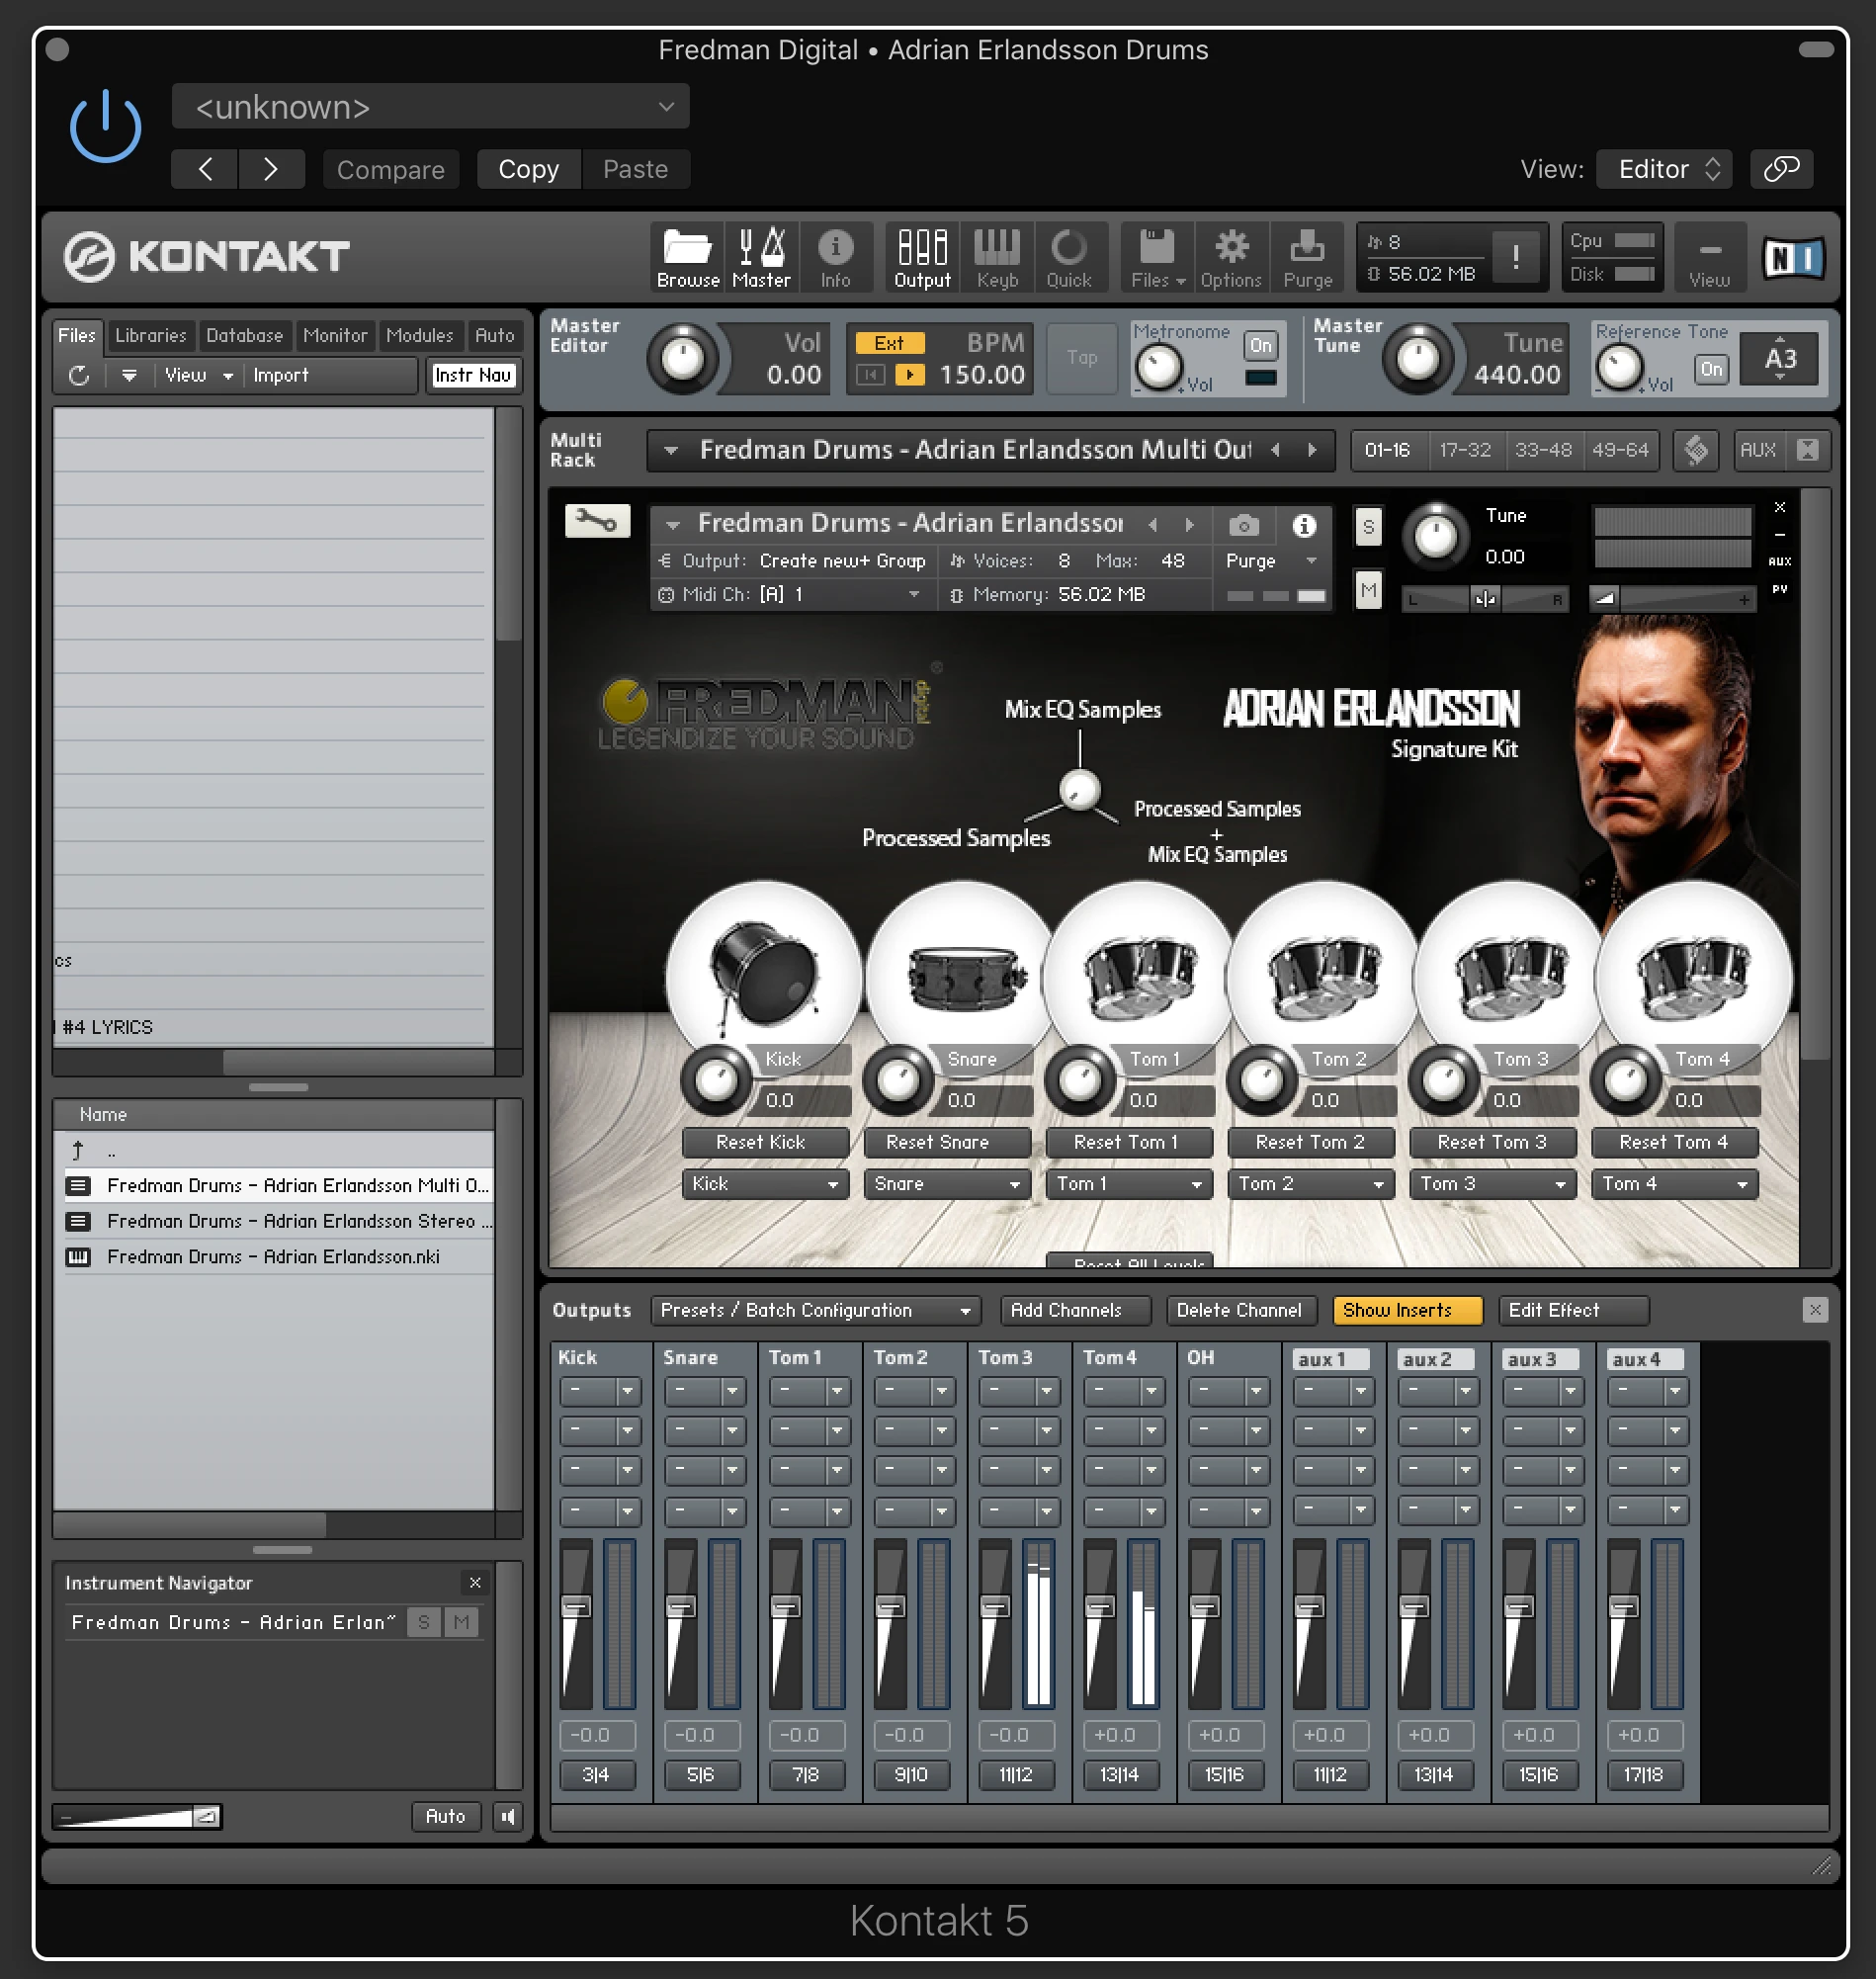
Task: Click the minimized View icon
Action: [x=1709, y=258]
